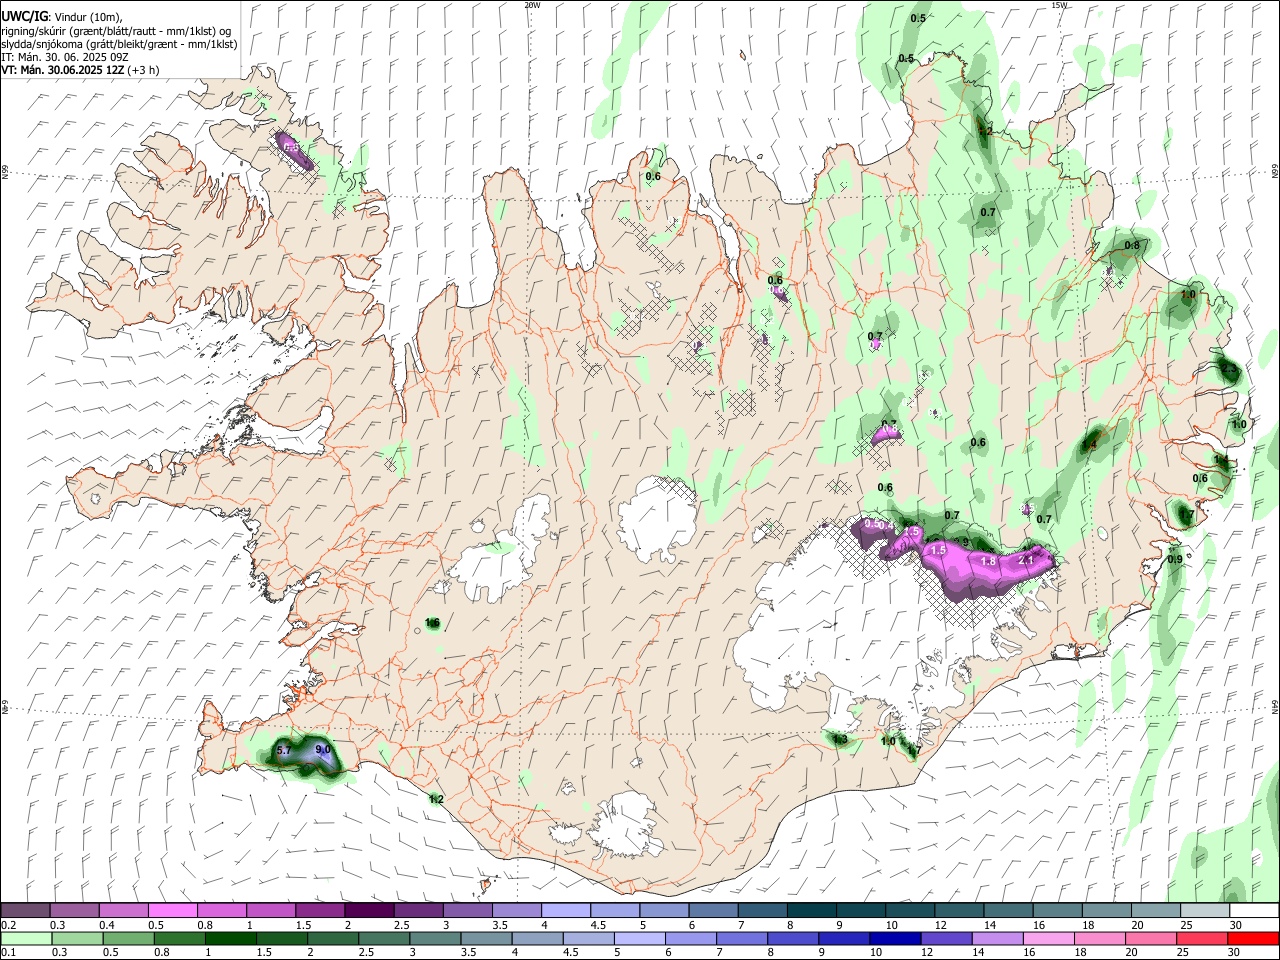
Task: Click the 25 label under lower legend row
Action: 1185,953
